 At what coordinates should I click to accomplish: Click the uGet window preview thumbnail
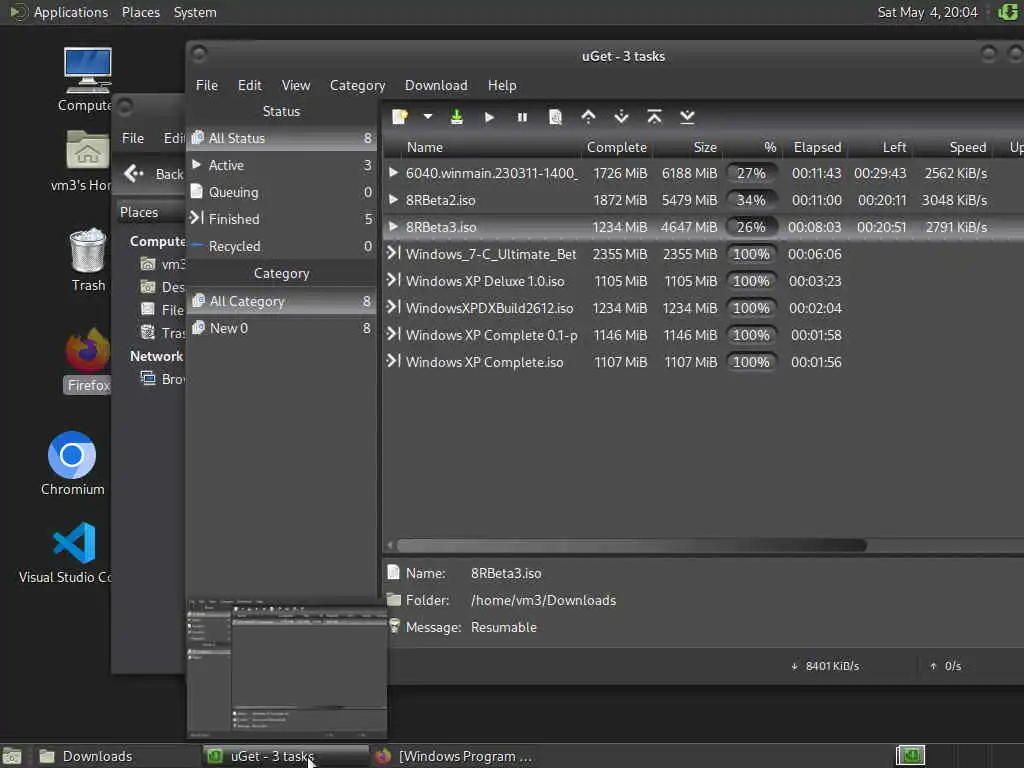pos(287,667)
